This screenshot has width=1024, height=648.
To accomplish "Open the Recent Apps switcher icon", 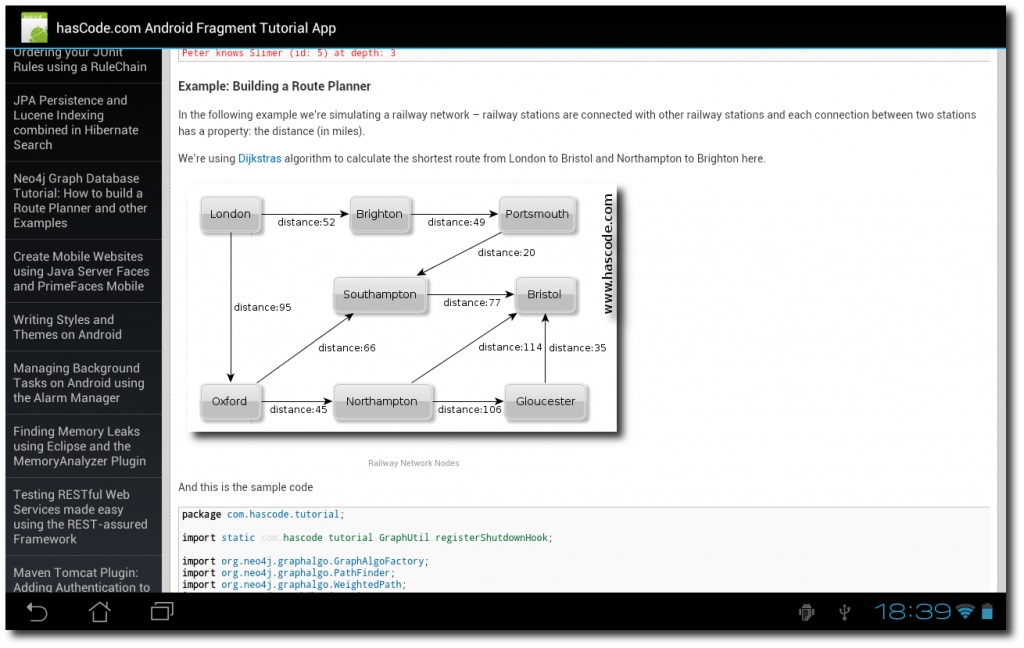I will pos(161,611).
